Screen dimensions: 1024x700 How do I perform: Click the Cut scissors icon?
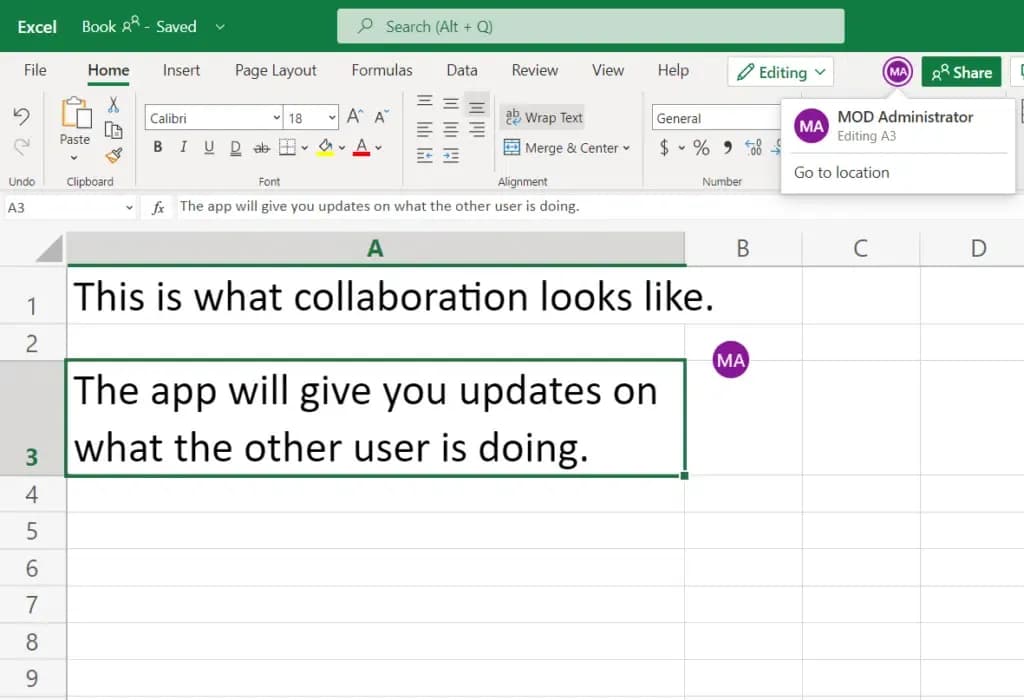(113, 104)
